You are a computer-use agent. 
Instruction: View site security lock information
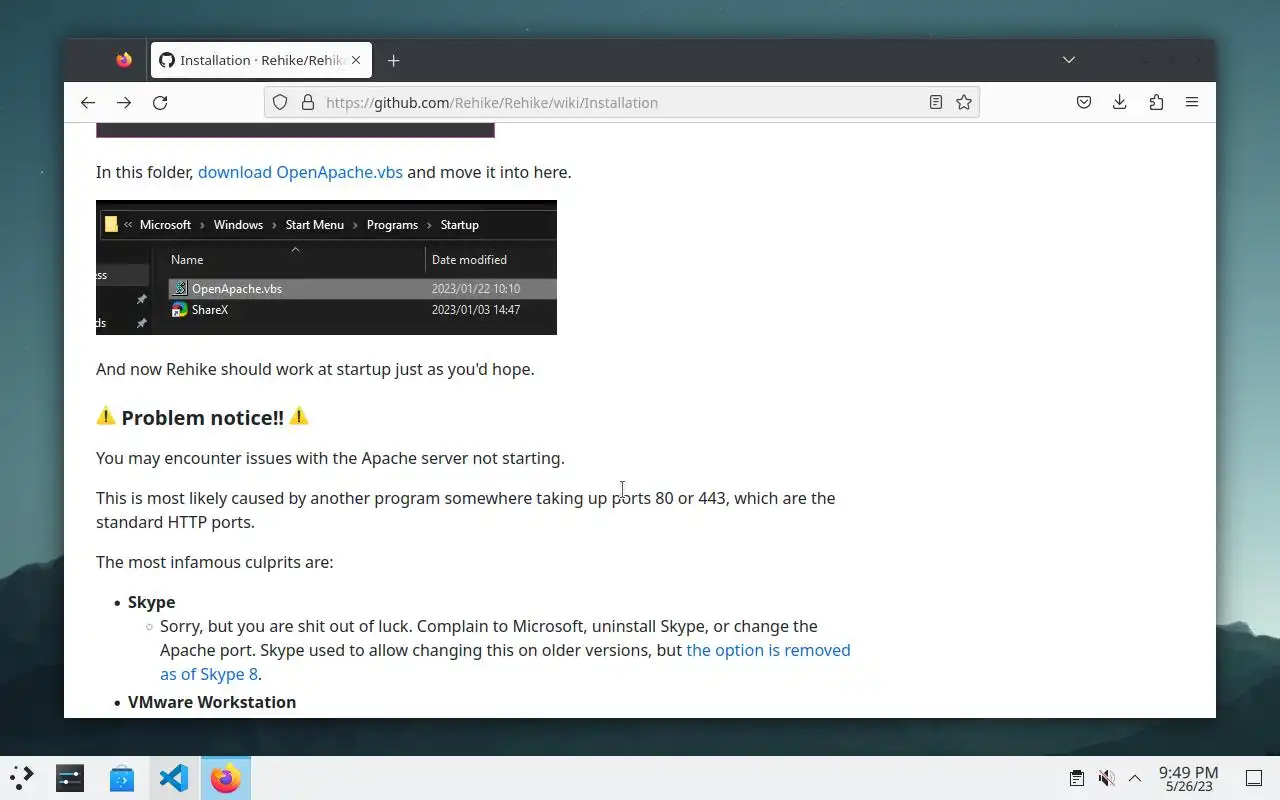click(307, 102)
